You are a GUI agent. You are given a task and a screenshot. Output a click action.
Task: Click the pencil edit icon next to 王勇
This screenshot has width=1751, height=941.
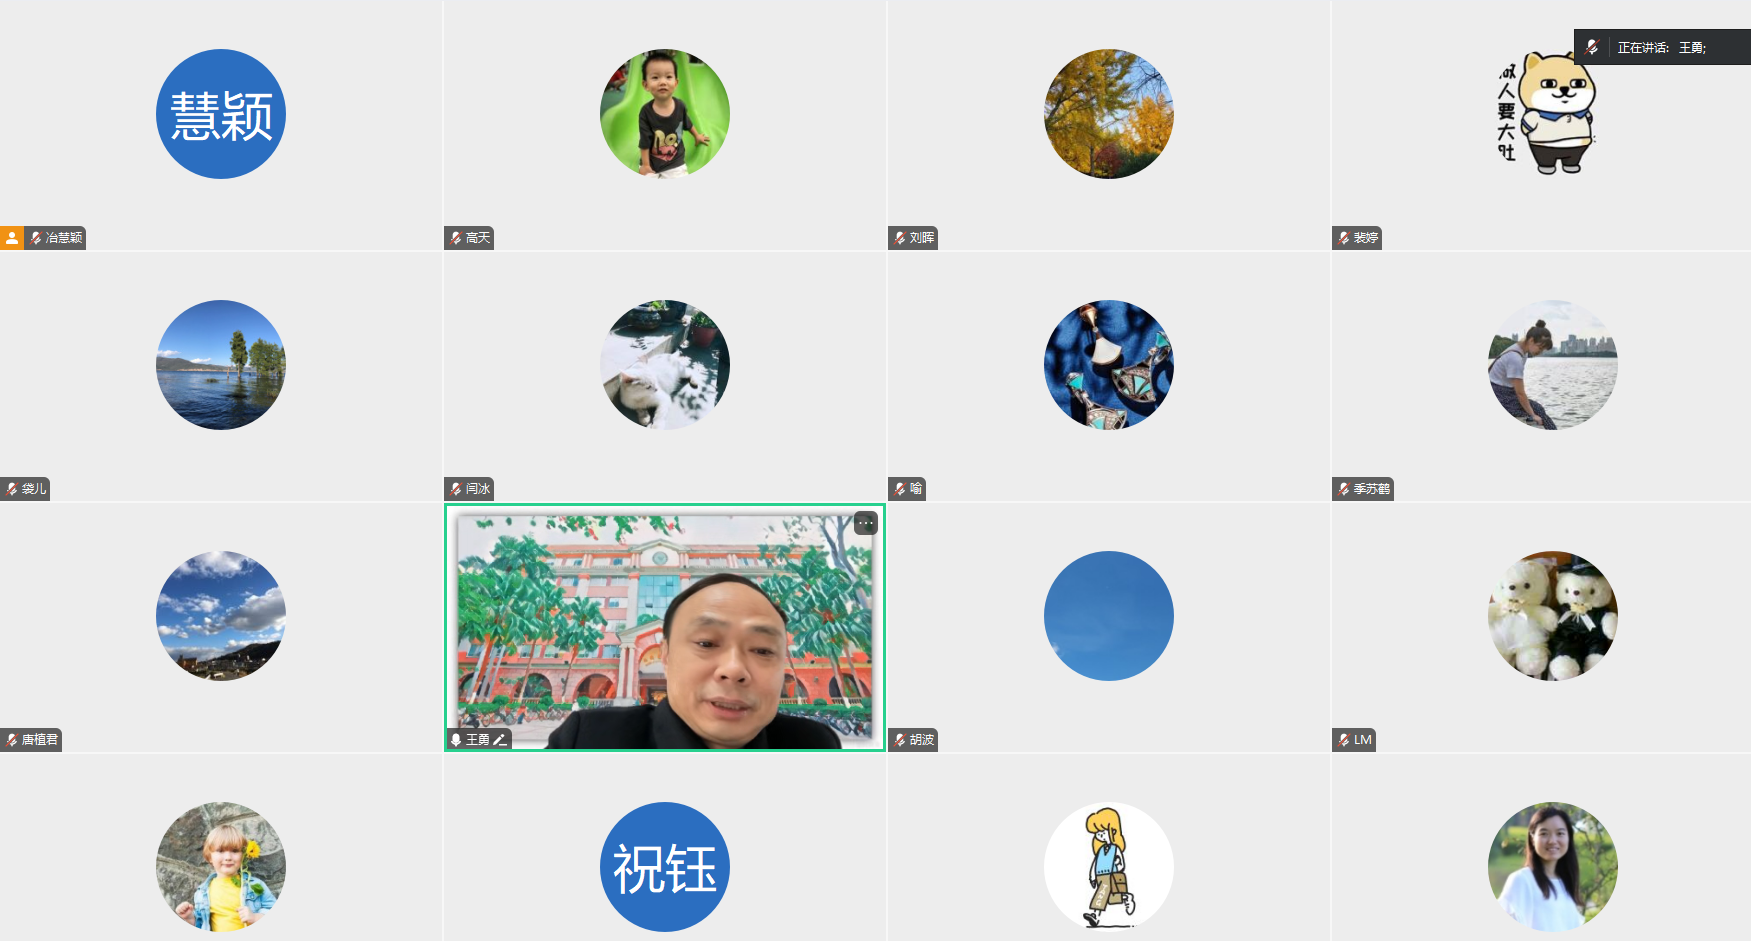point(500,740)
